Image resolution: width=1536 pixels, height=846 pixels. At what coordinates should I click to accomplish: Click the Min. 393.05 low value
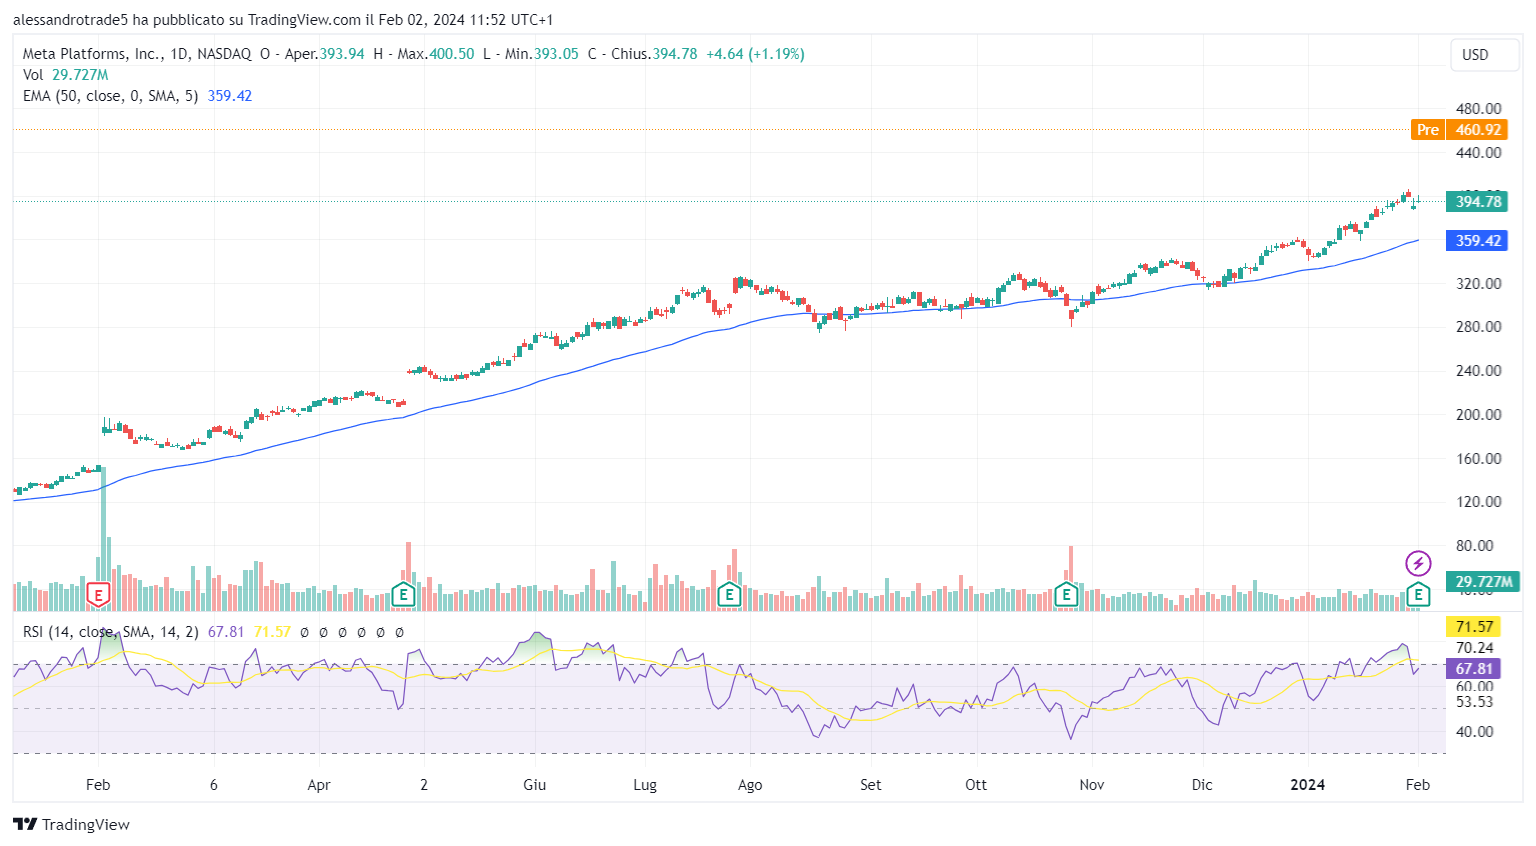pyautogui.click(x=531, y=54)
